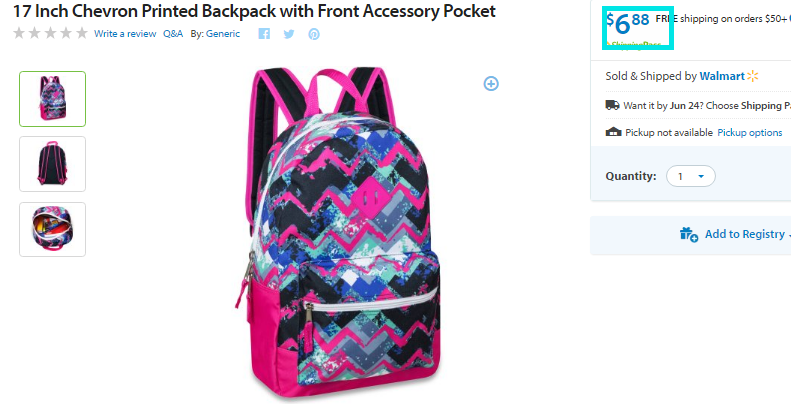Select back view backpack thumbnail
This screenshot has width=791, height=404.
click(x=52, y=164)
